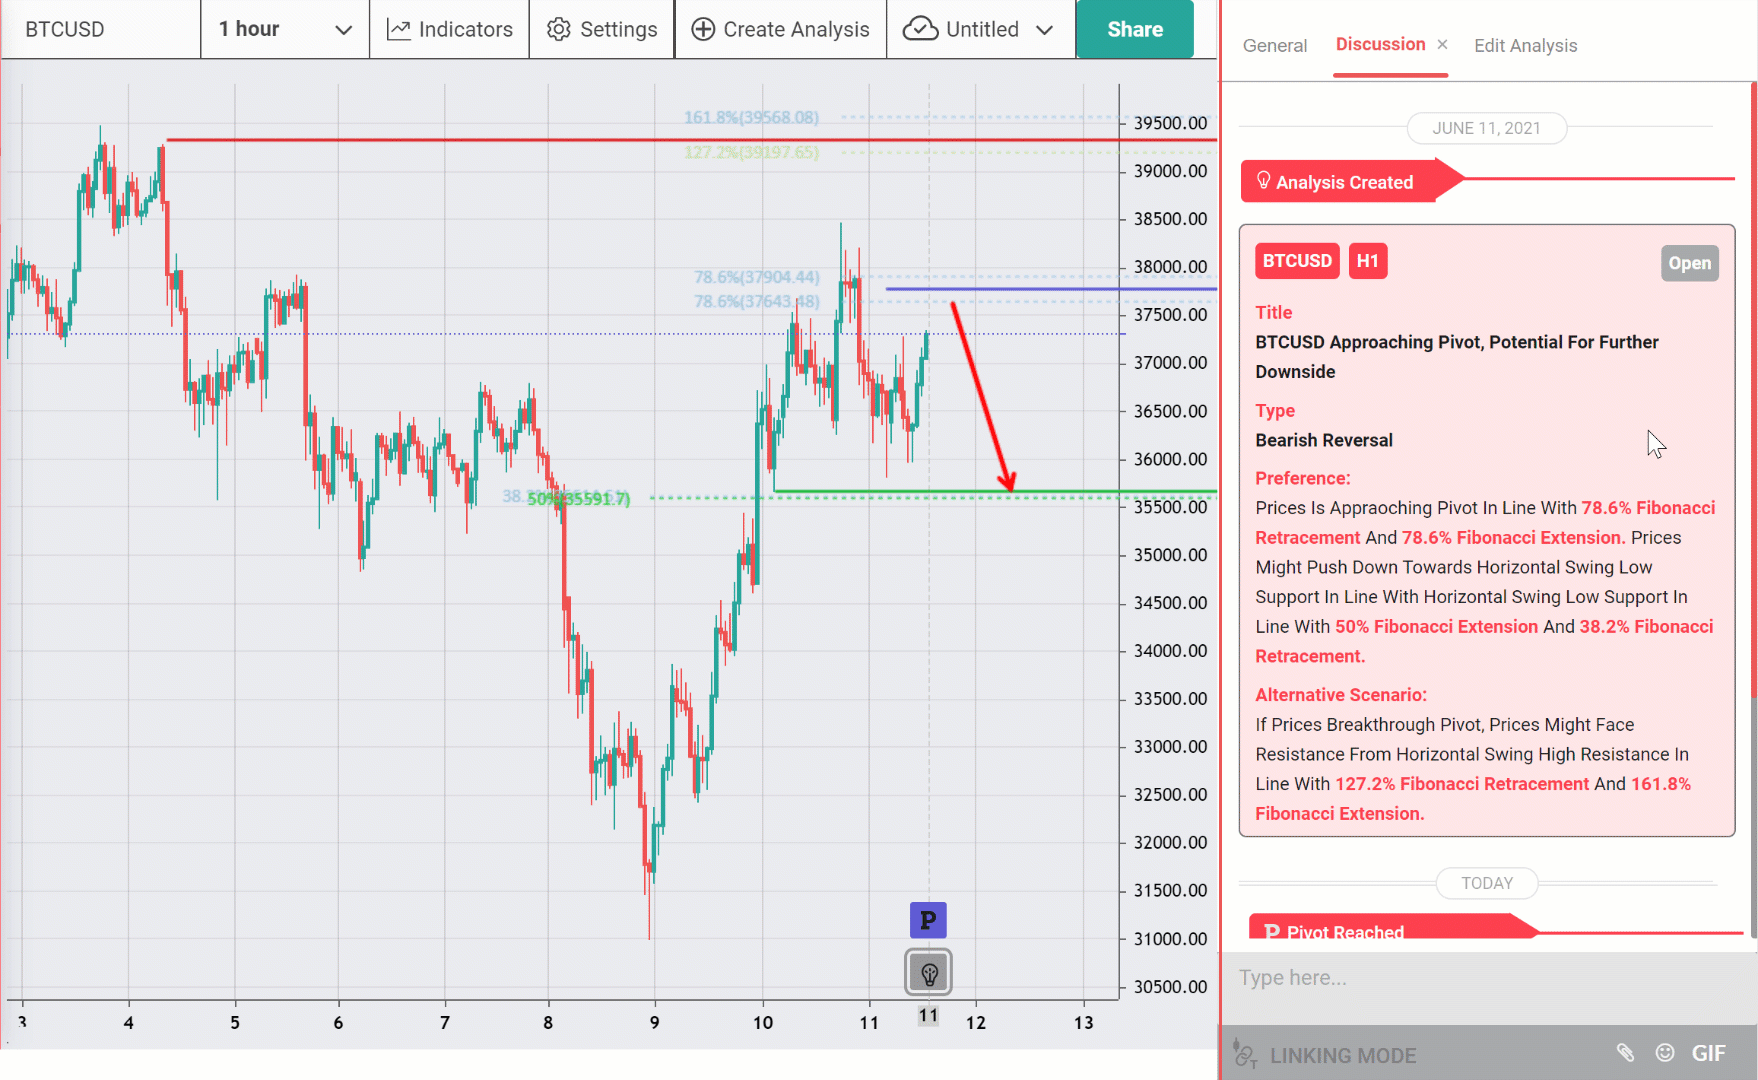The height and width of the screenshot is (1080, 1758).
Task: Click the JUNE 11, 2021 date label
Action: (1486, 128)
